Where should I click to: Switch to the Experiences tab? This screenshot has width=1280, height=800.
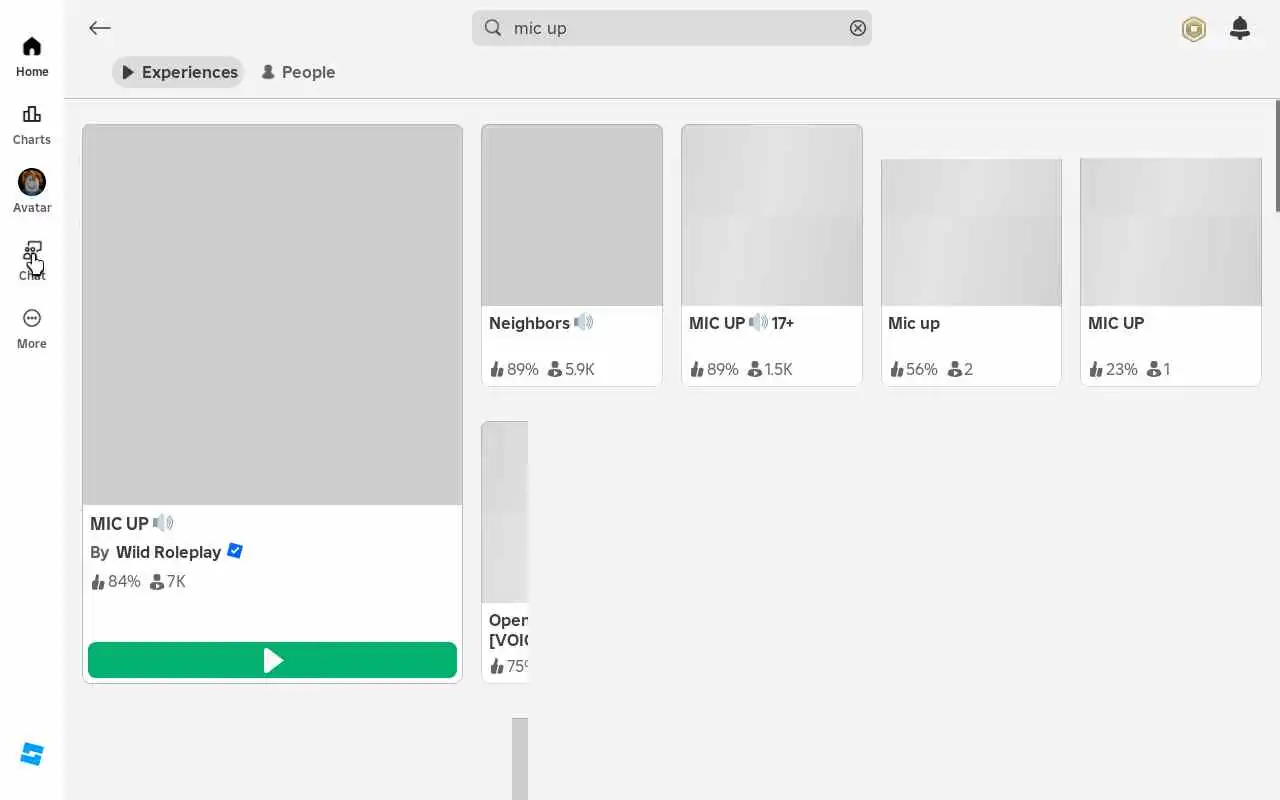179,72
